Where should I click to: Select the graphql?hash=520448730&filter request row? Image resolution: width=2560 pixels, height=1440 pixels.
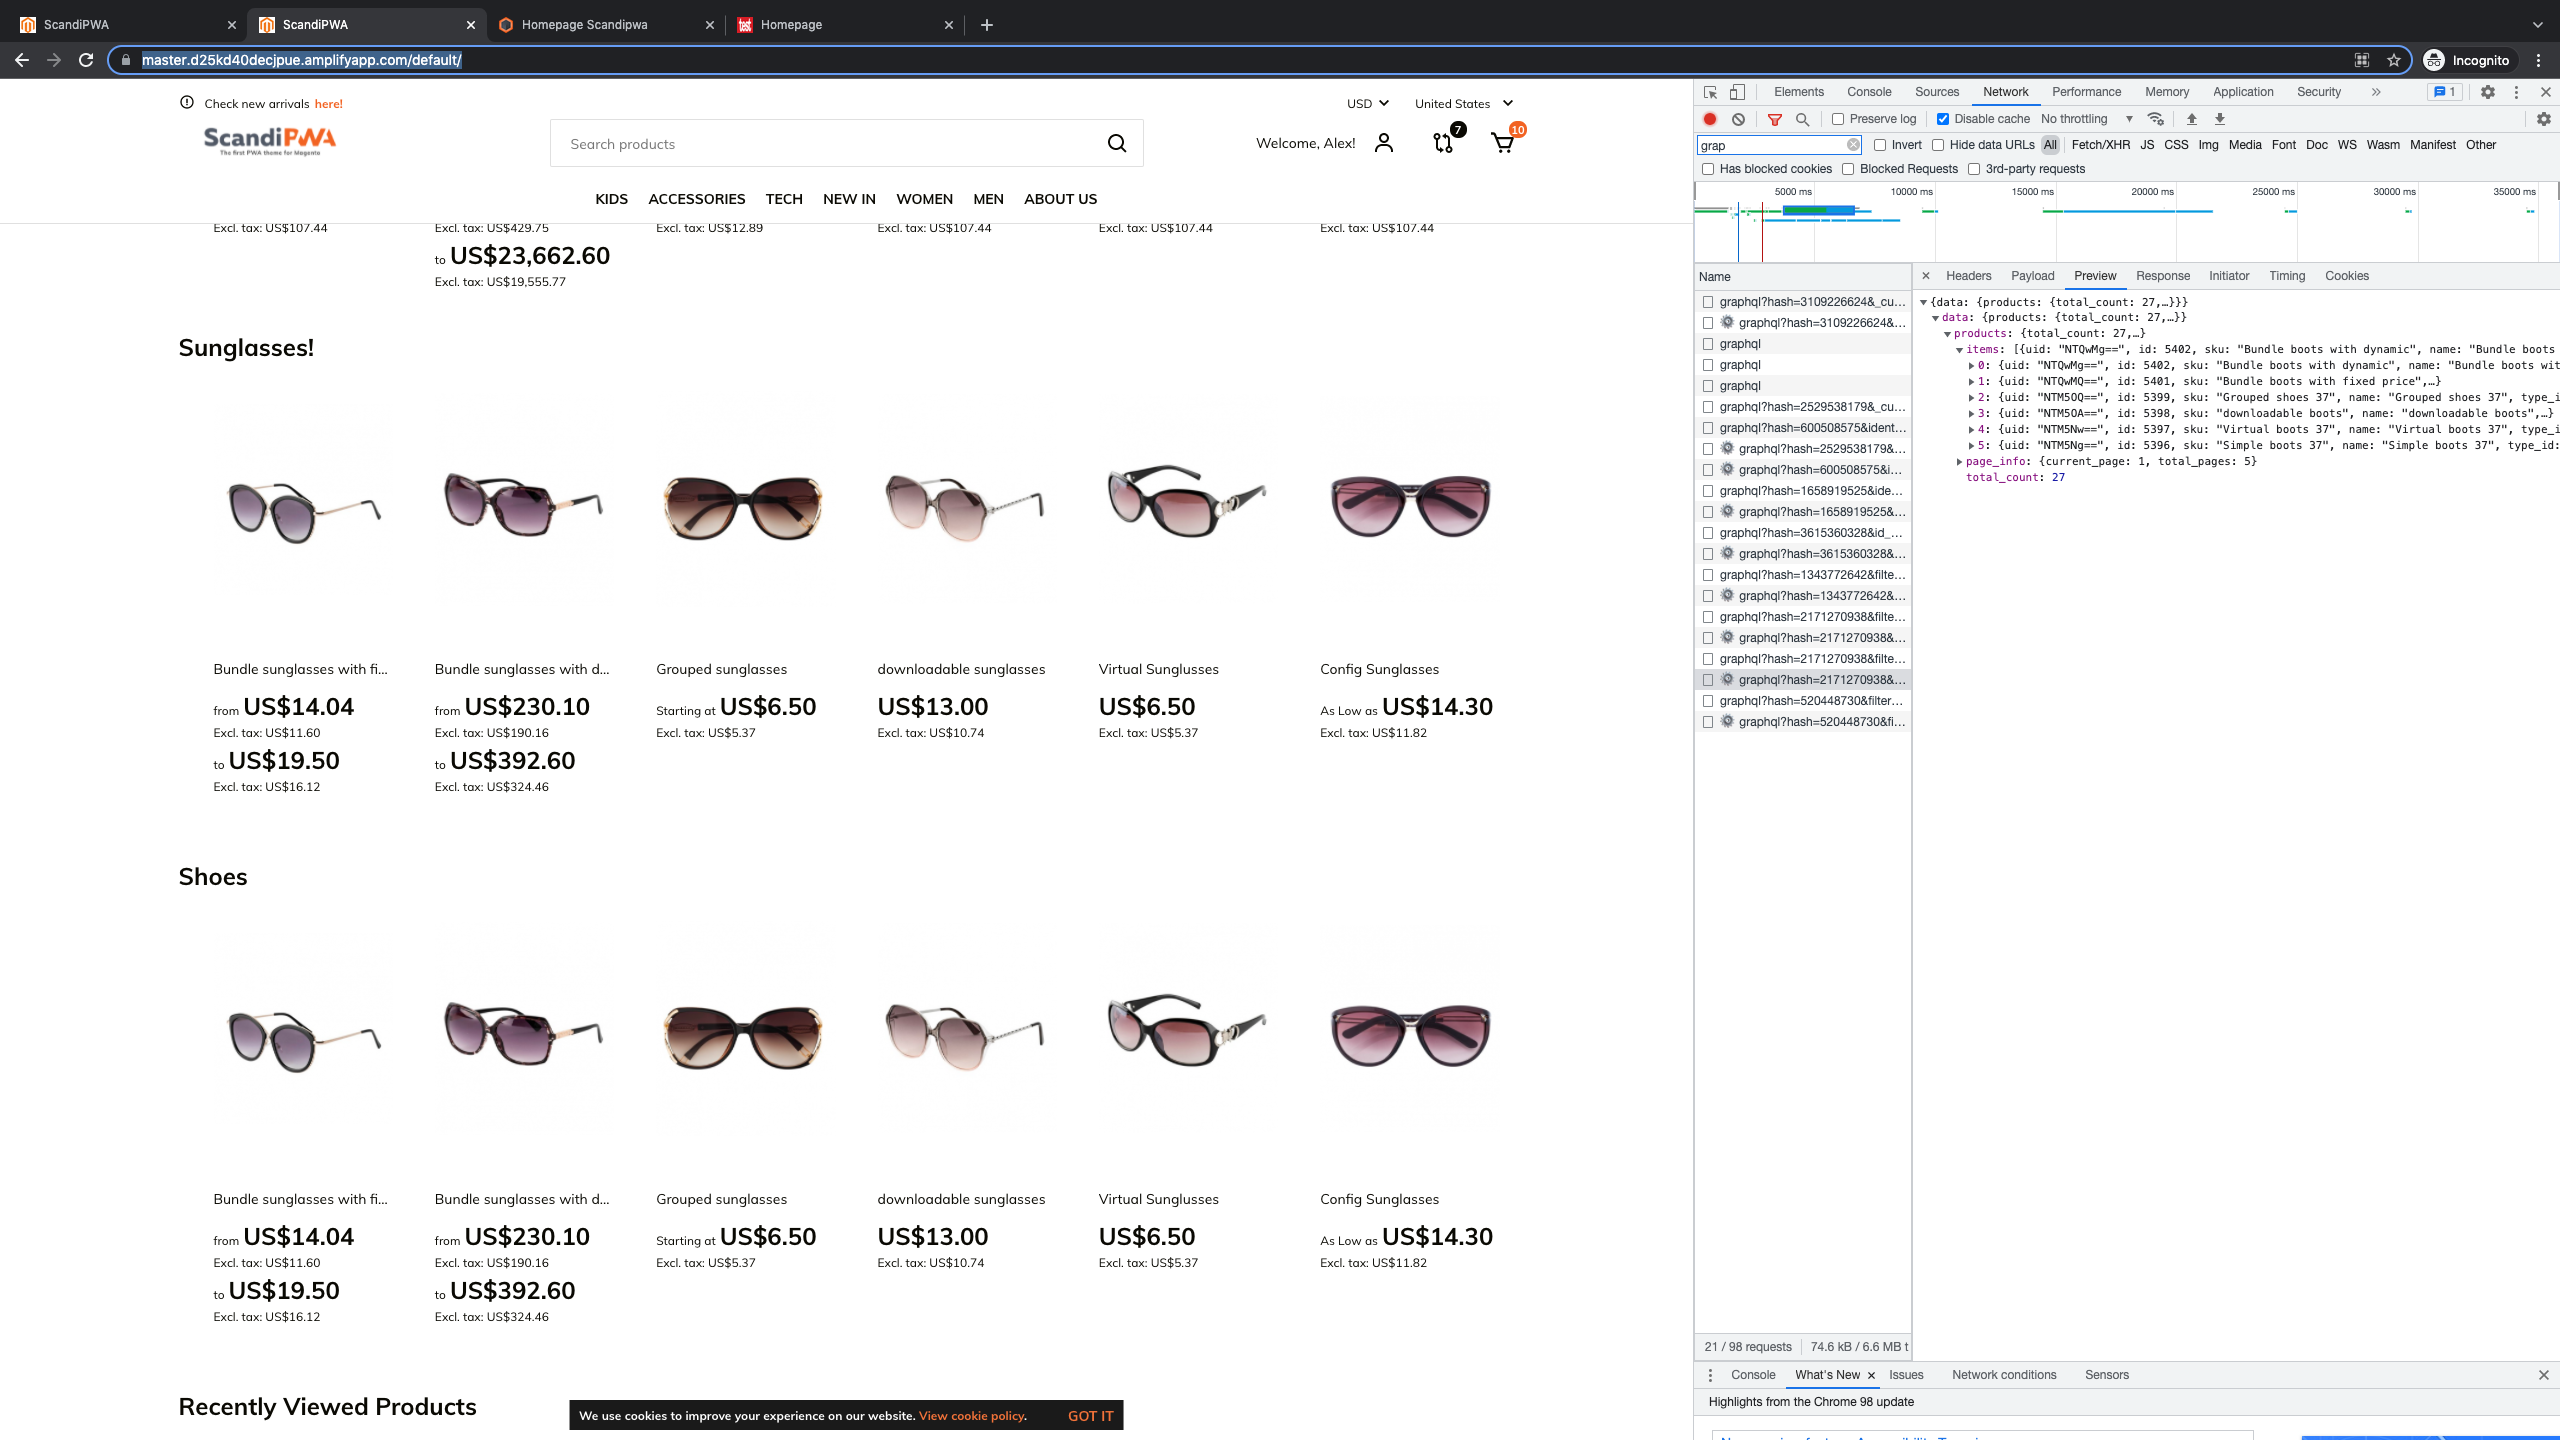[x=1803, y=701]
